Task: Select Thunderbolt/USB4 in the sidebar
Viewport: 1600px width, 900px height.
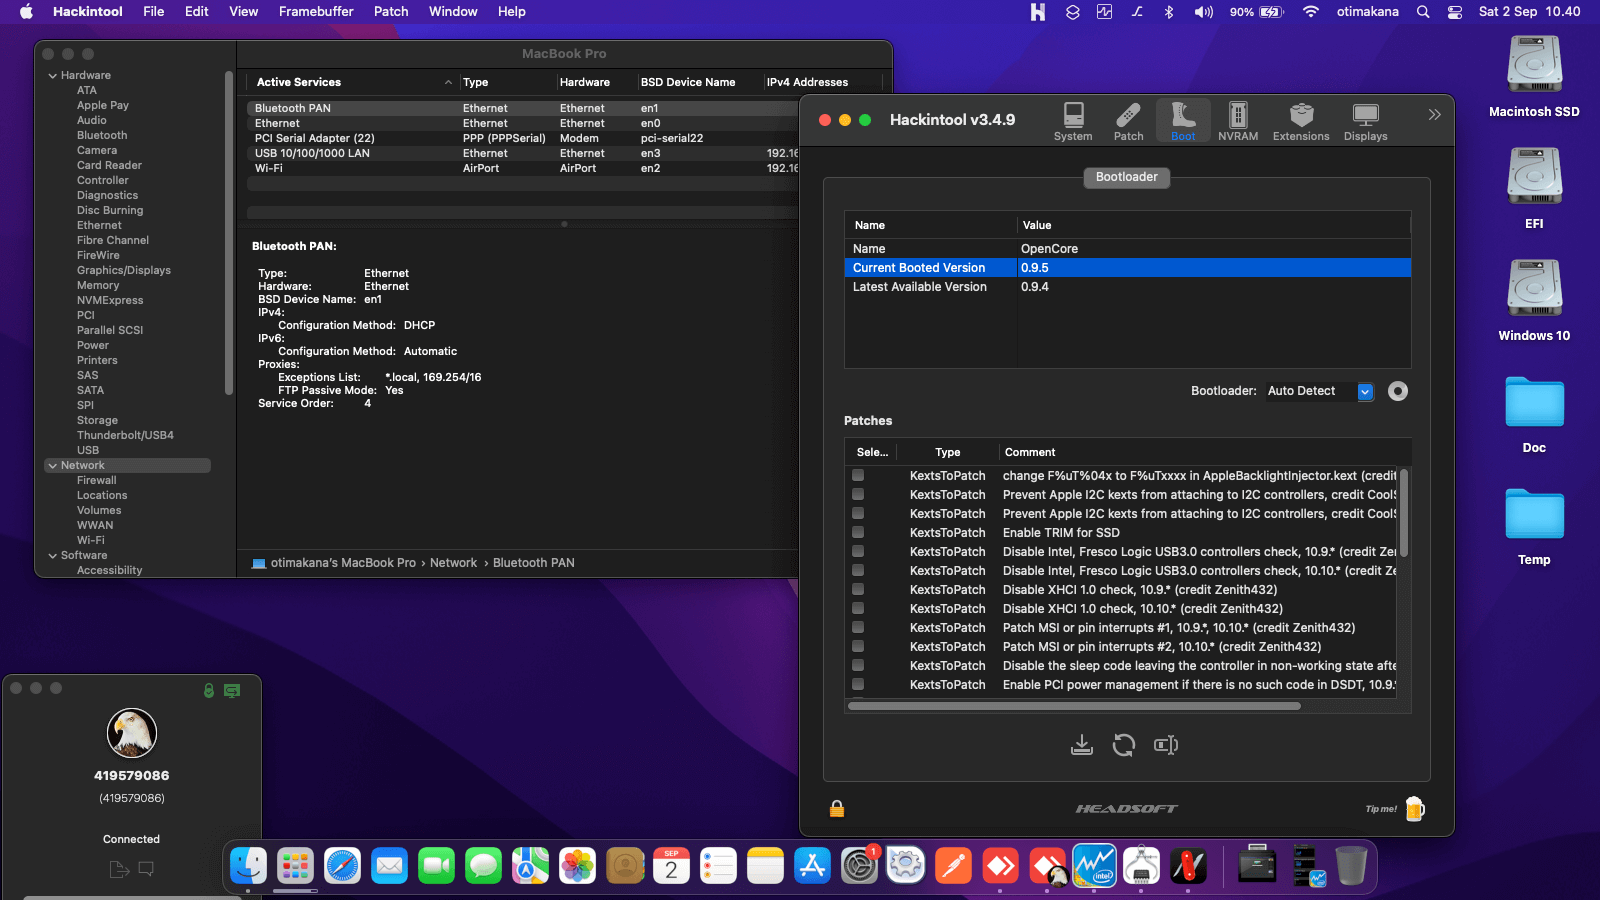Action: [x=125, y=436]
